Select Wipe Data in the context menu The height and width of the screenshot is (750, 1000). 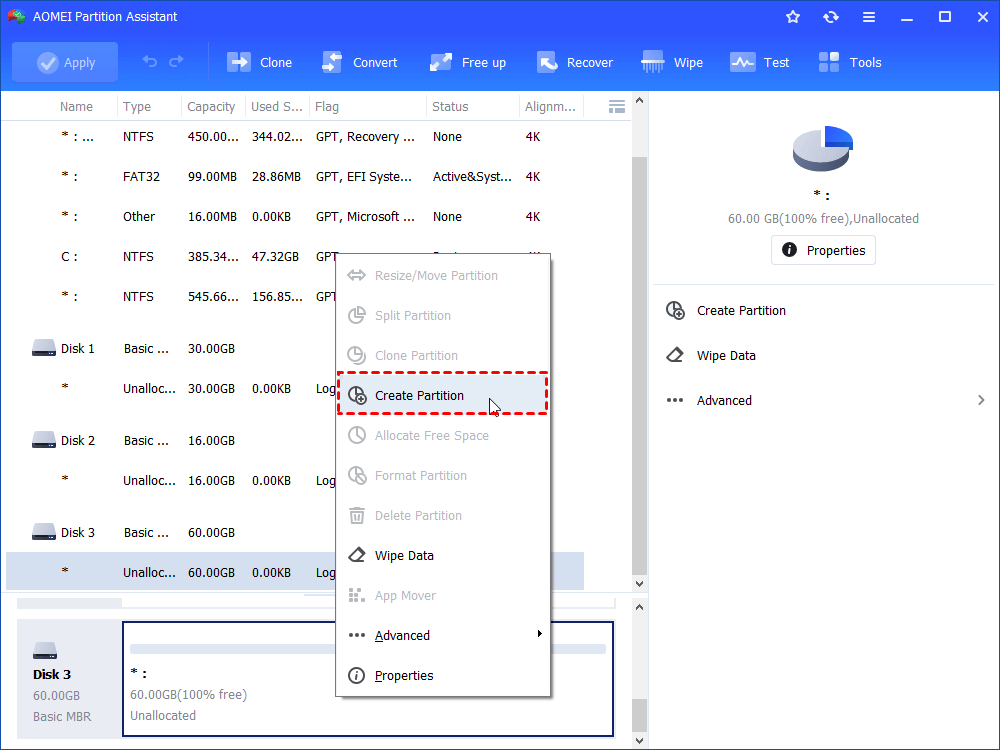402,555
